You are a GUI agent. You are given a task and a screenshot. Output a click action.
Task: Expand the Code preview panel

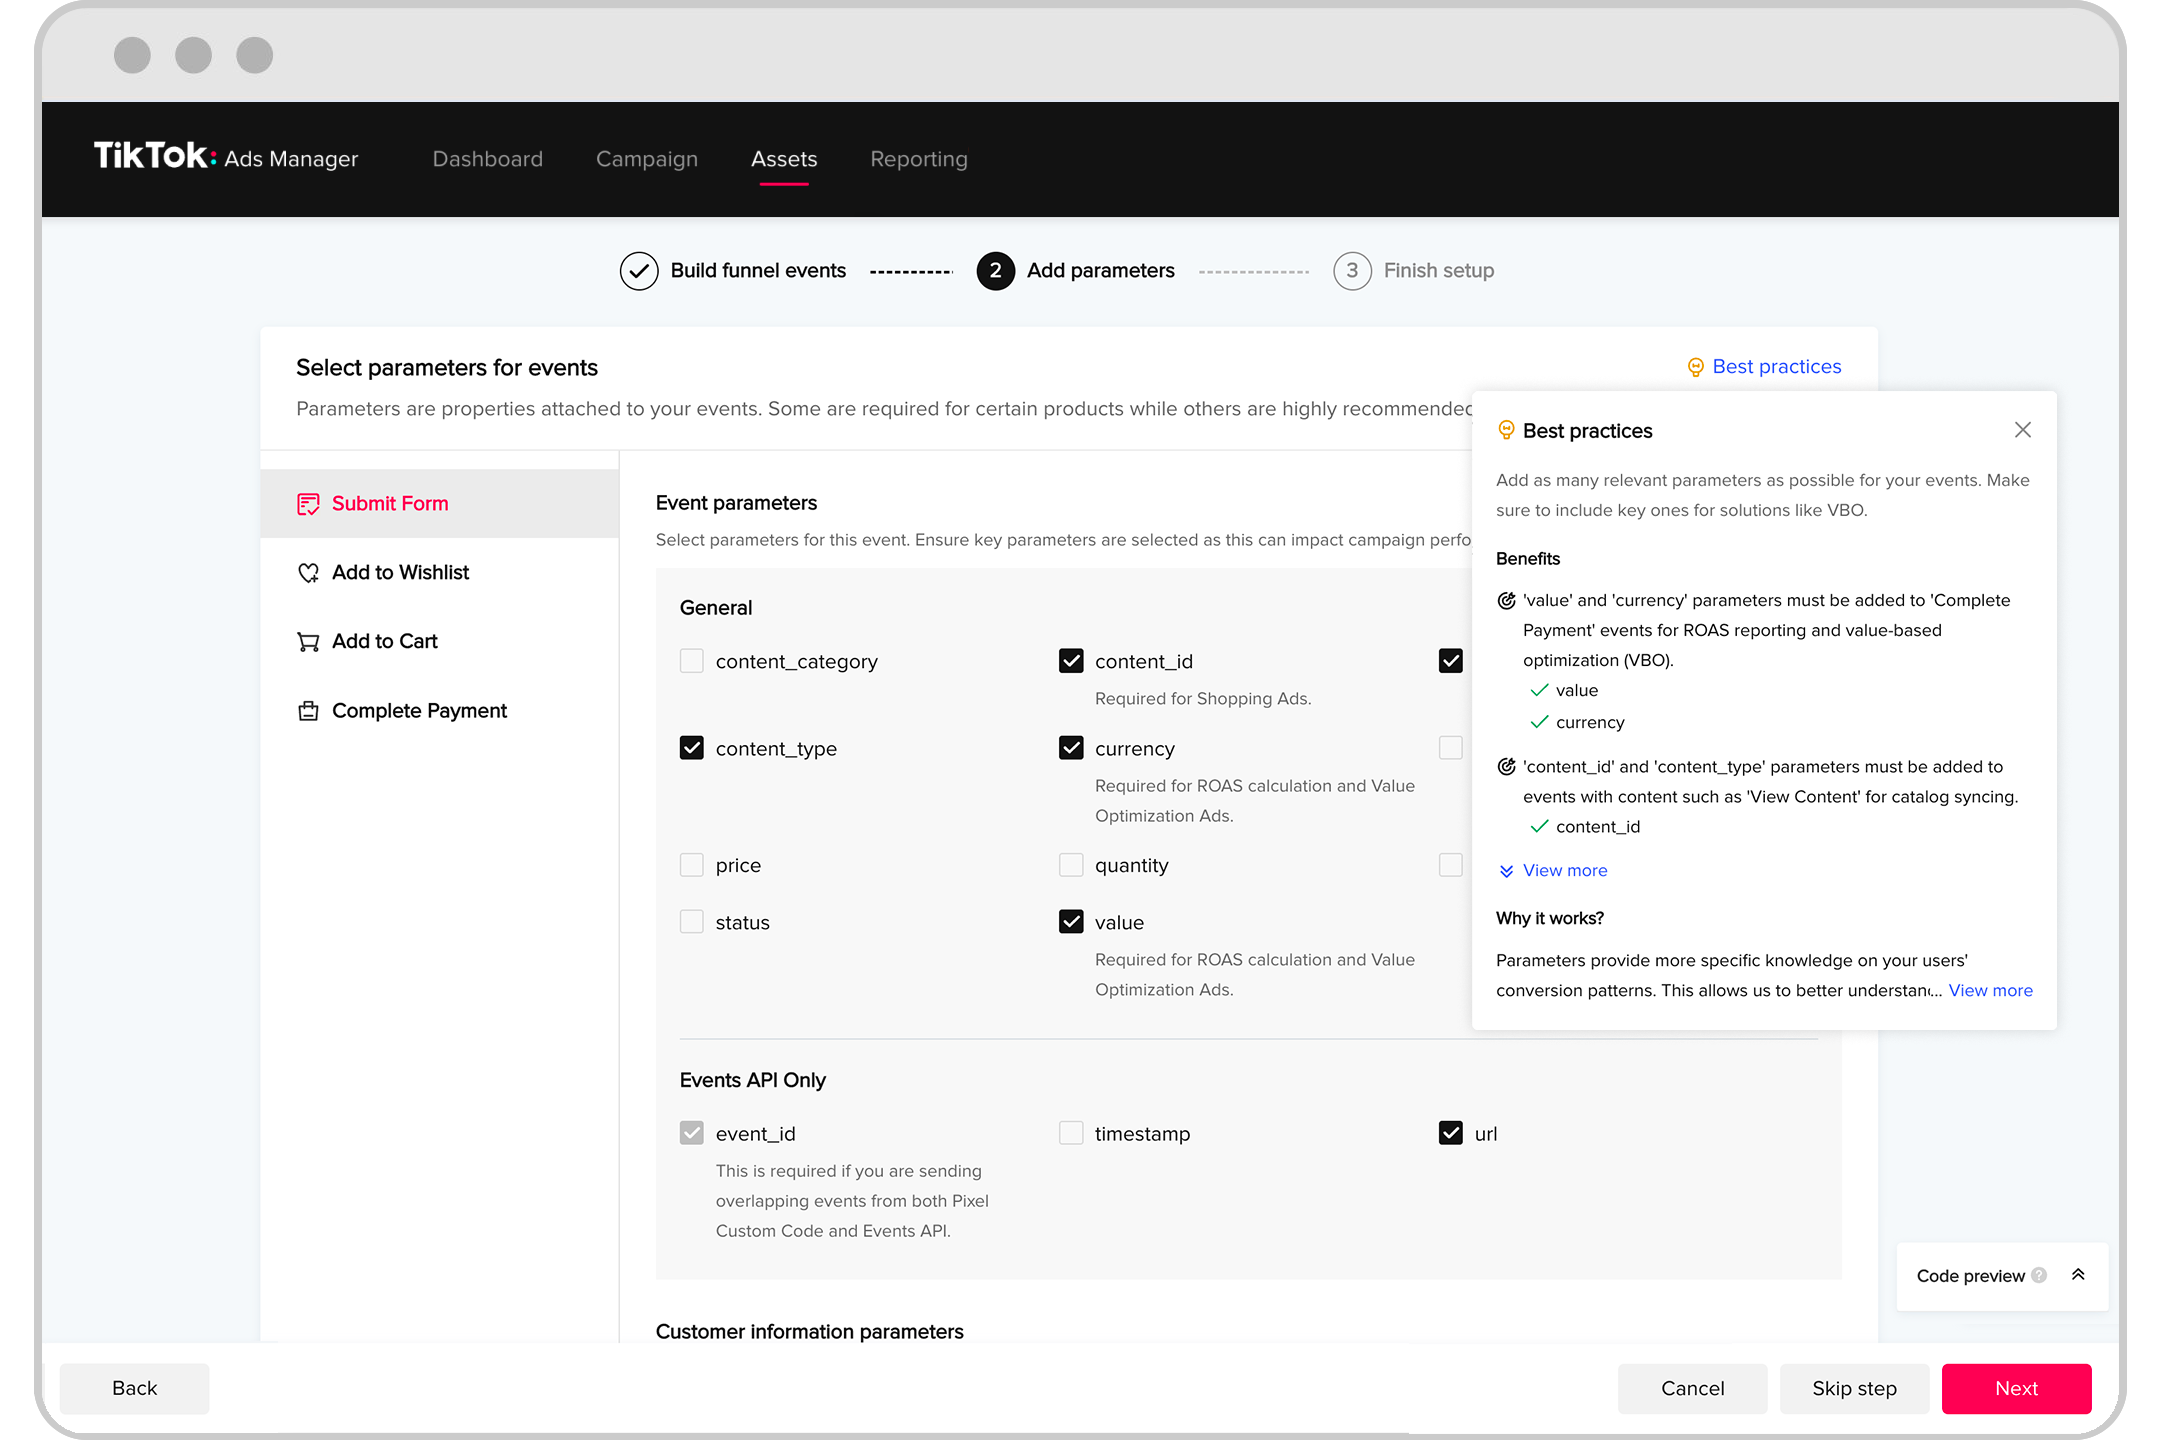2078,1275
